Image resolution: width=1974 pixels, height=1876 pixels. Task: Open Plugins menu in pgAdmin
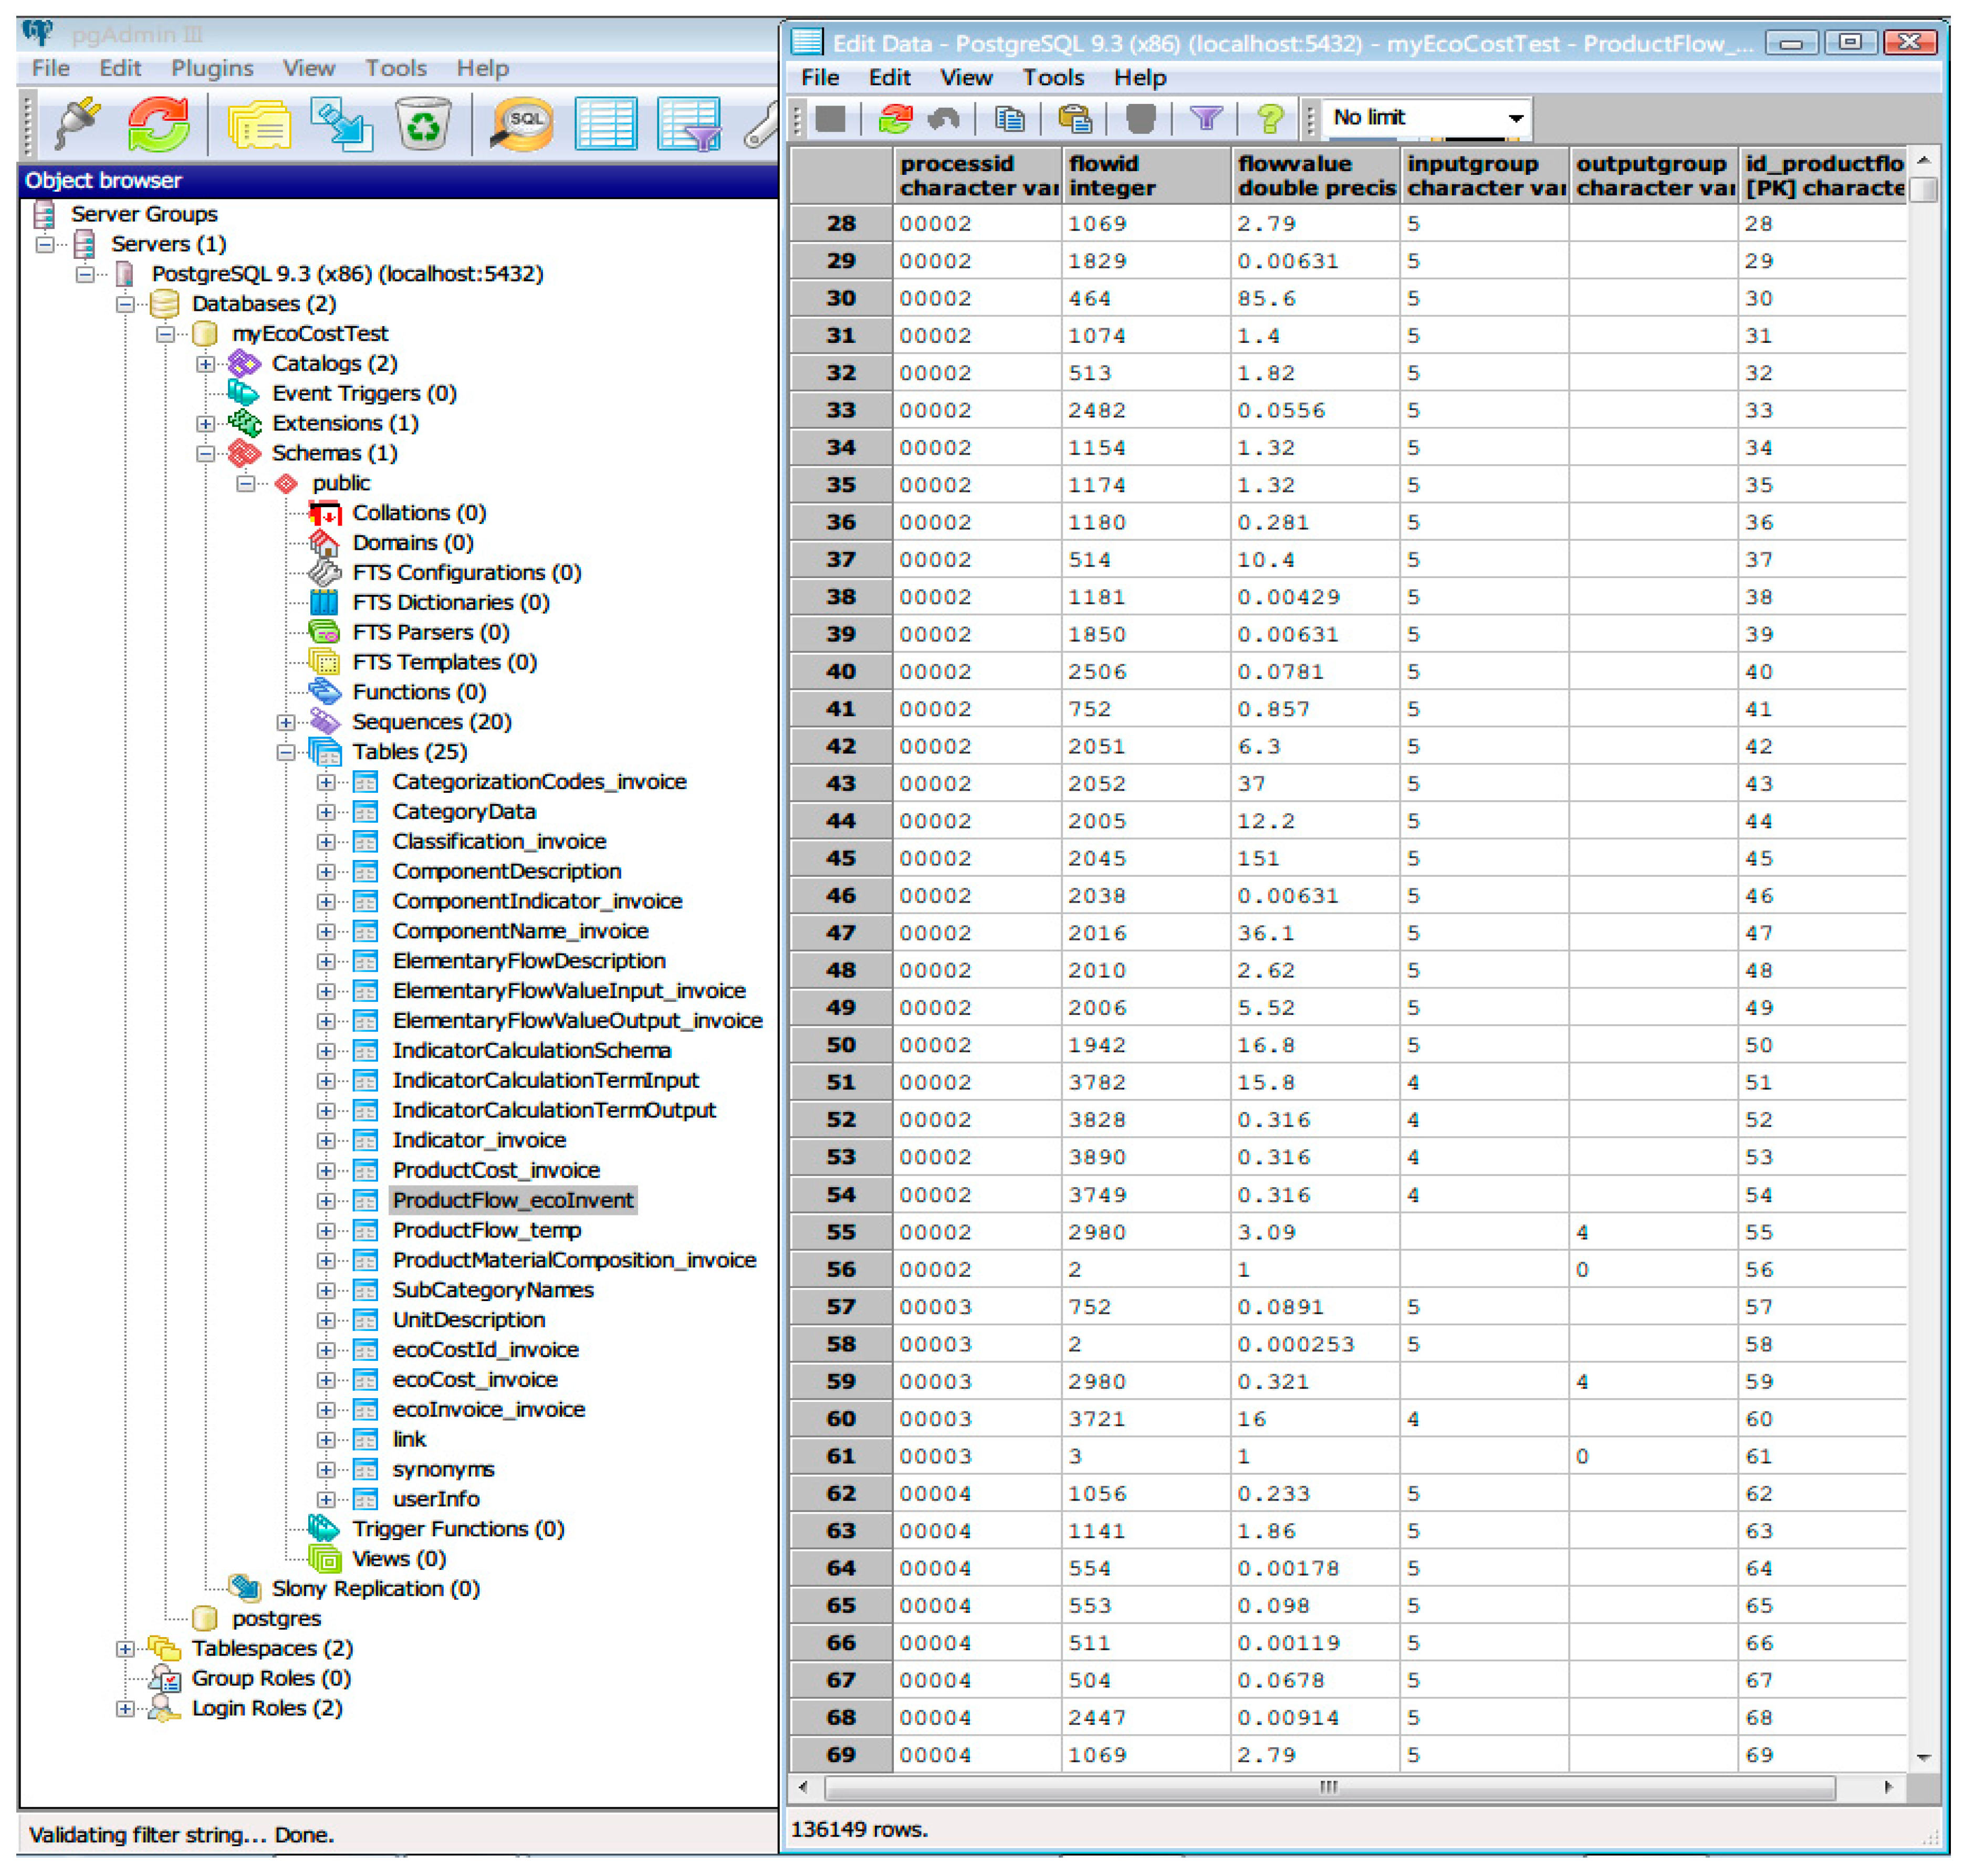[212, 68]
